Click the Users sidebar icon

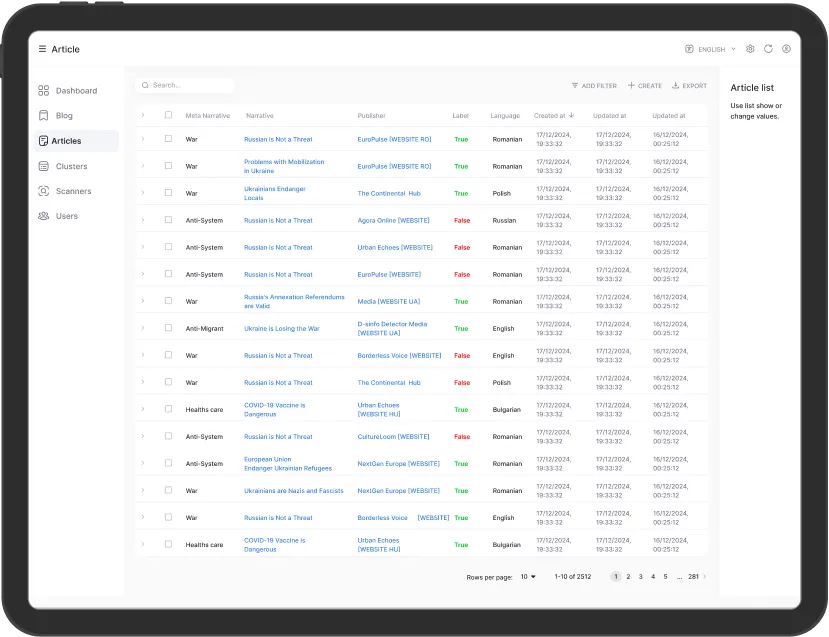click(x=43, y=216)
